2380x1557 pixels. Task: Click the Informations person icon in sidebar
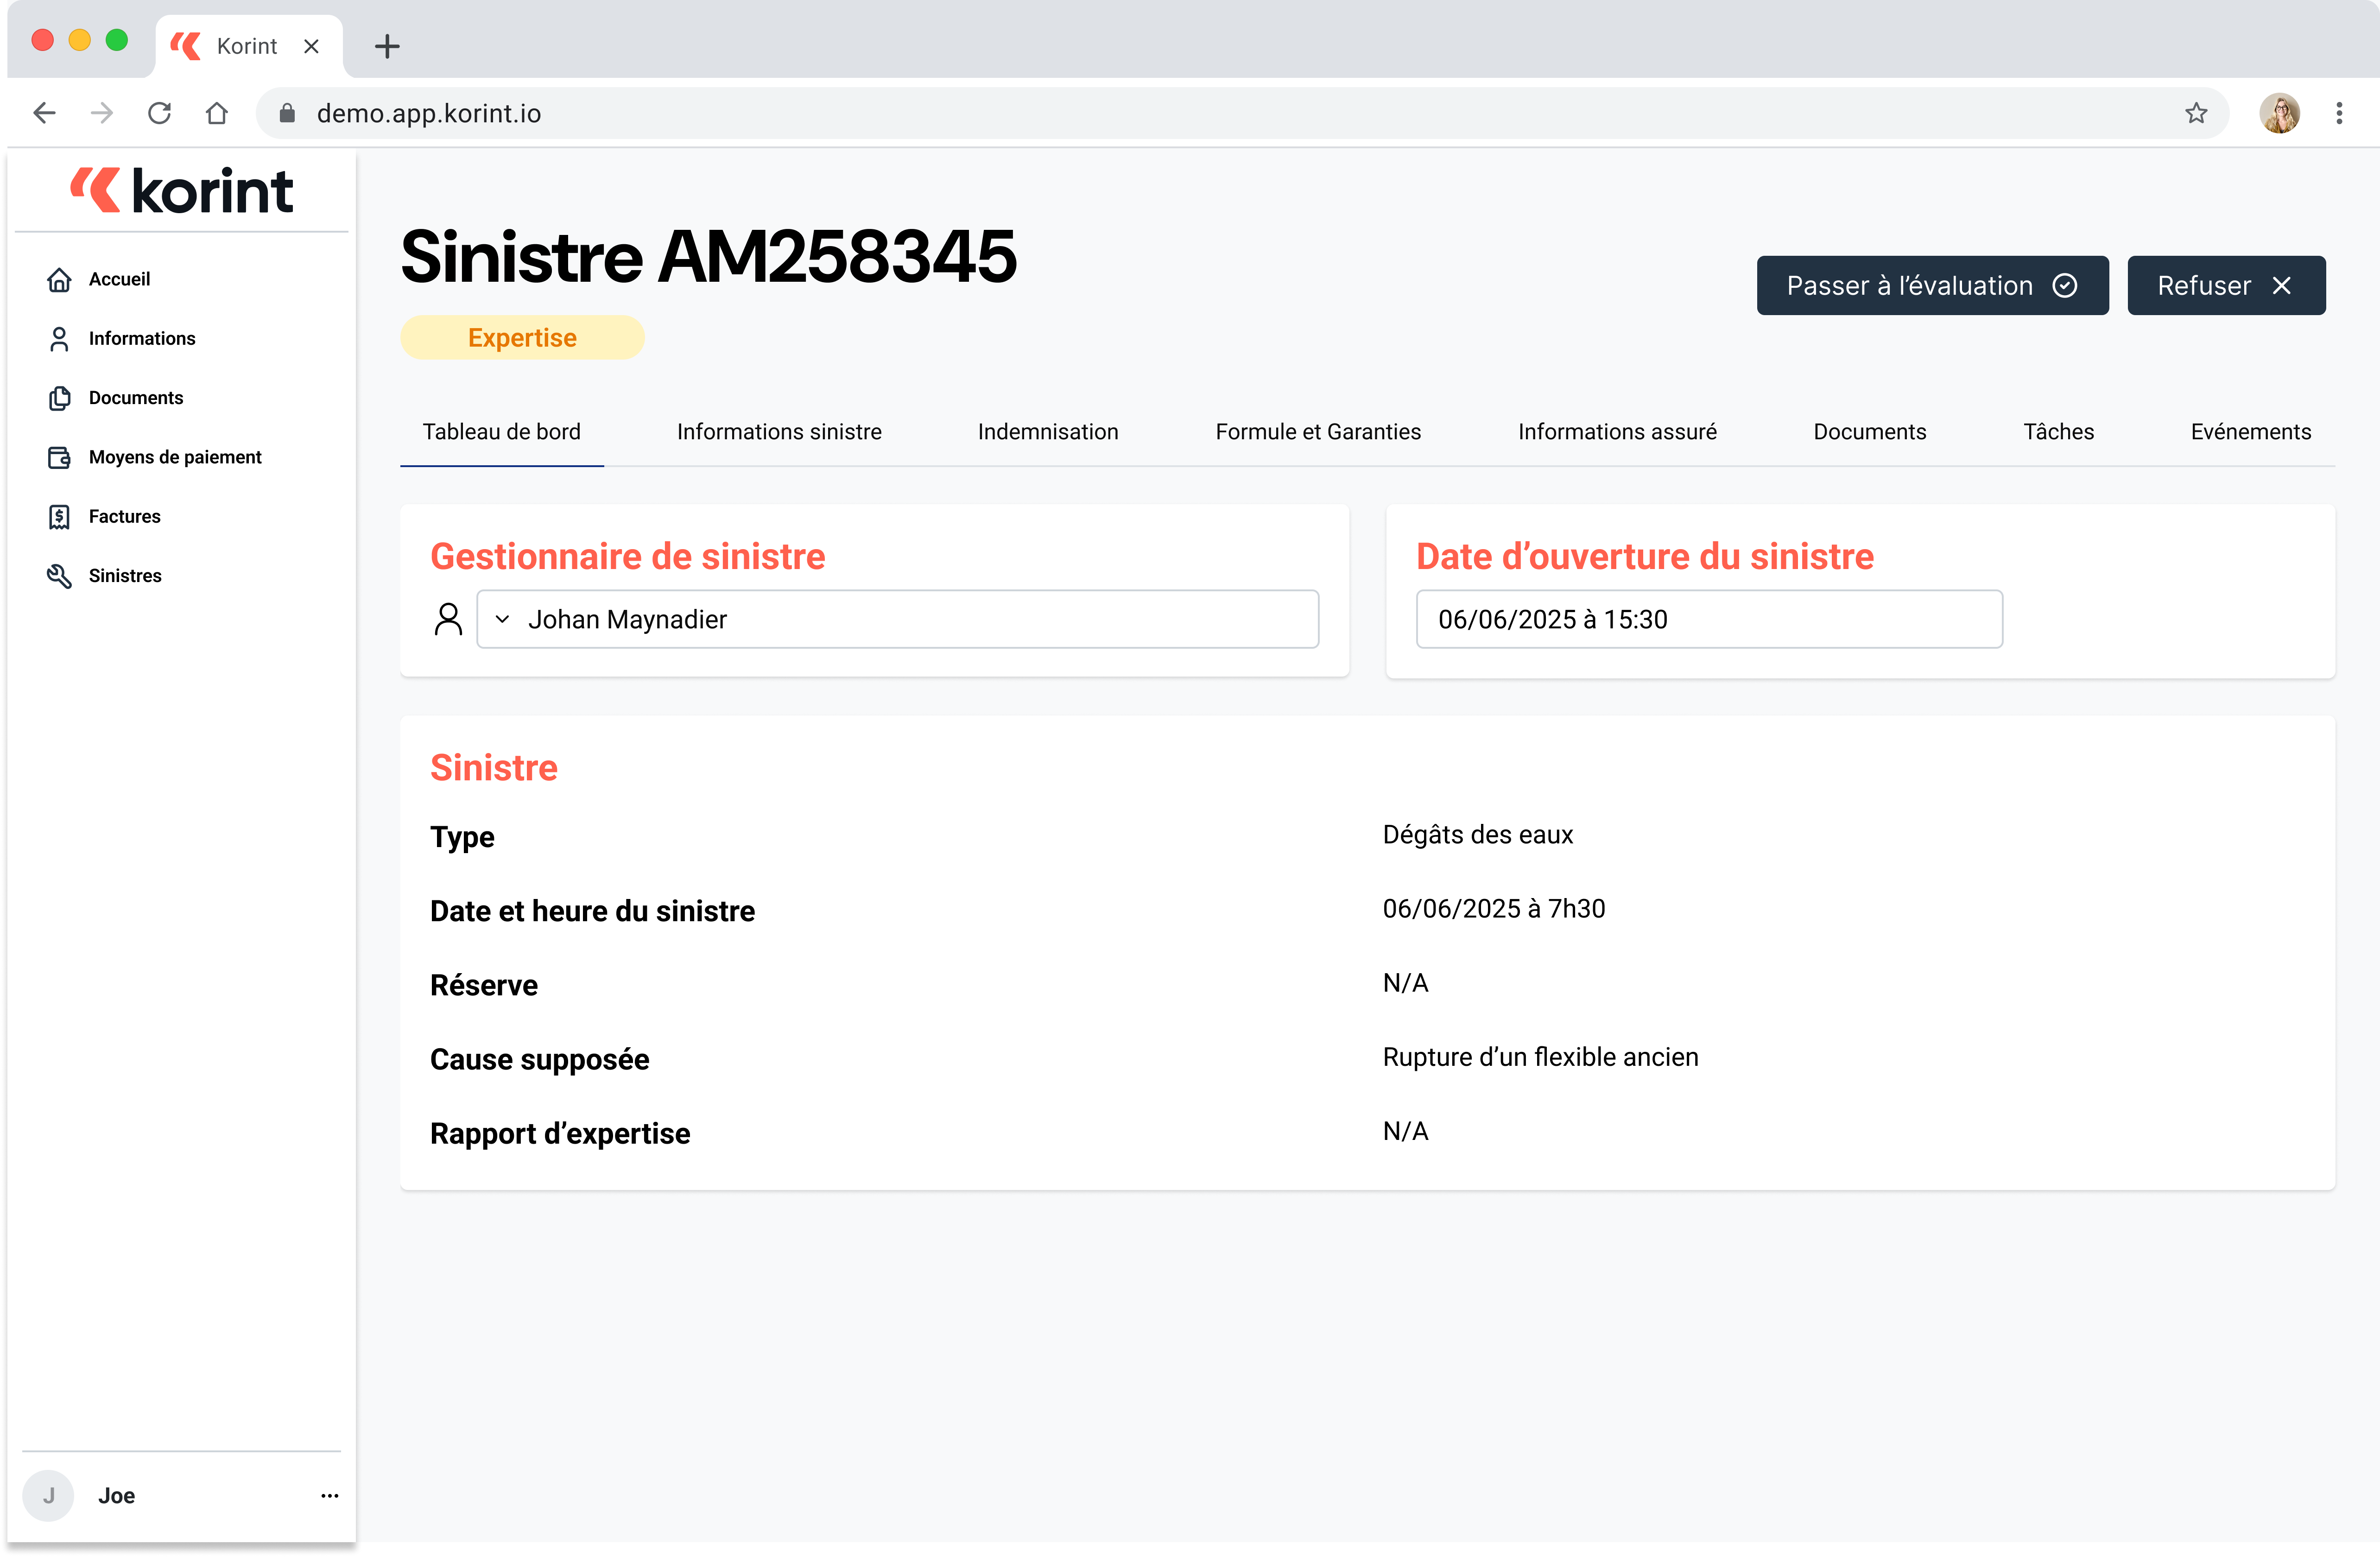(59, 339)
